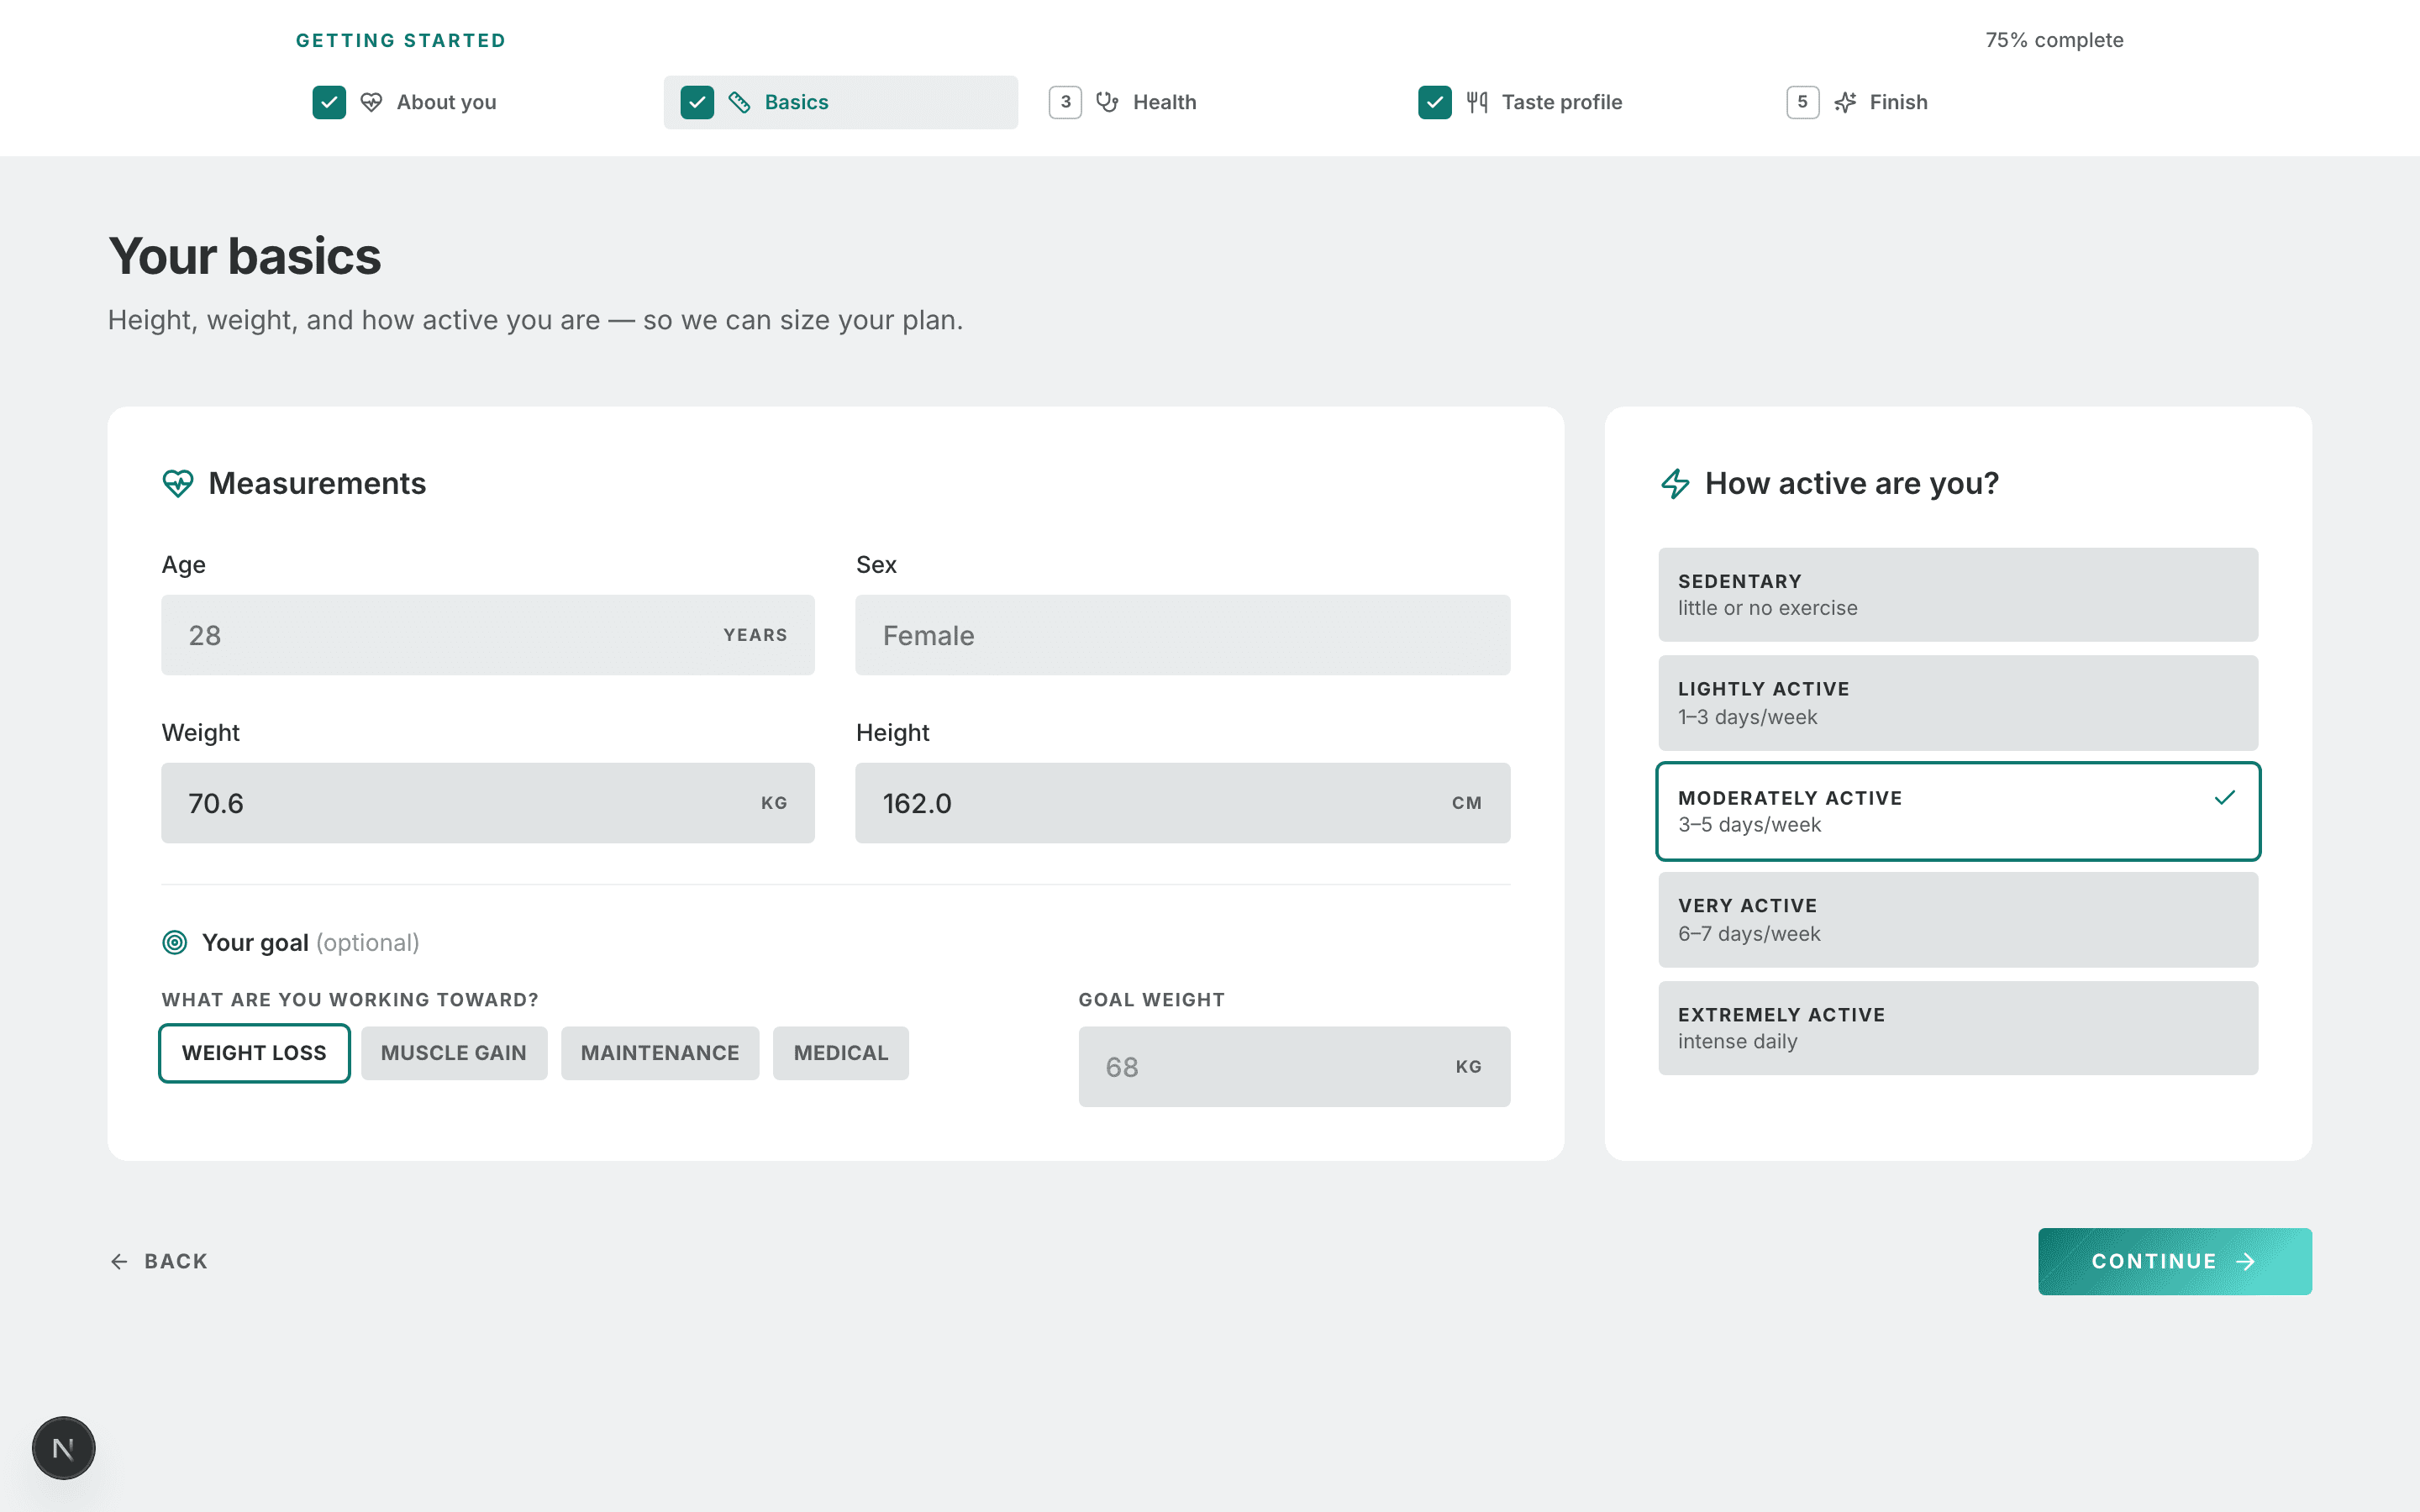Focus the Age input field
Screen dimensions: 2420x1512
pyautogui.click(x=487, y=635)
